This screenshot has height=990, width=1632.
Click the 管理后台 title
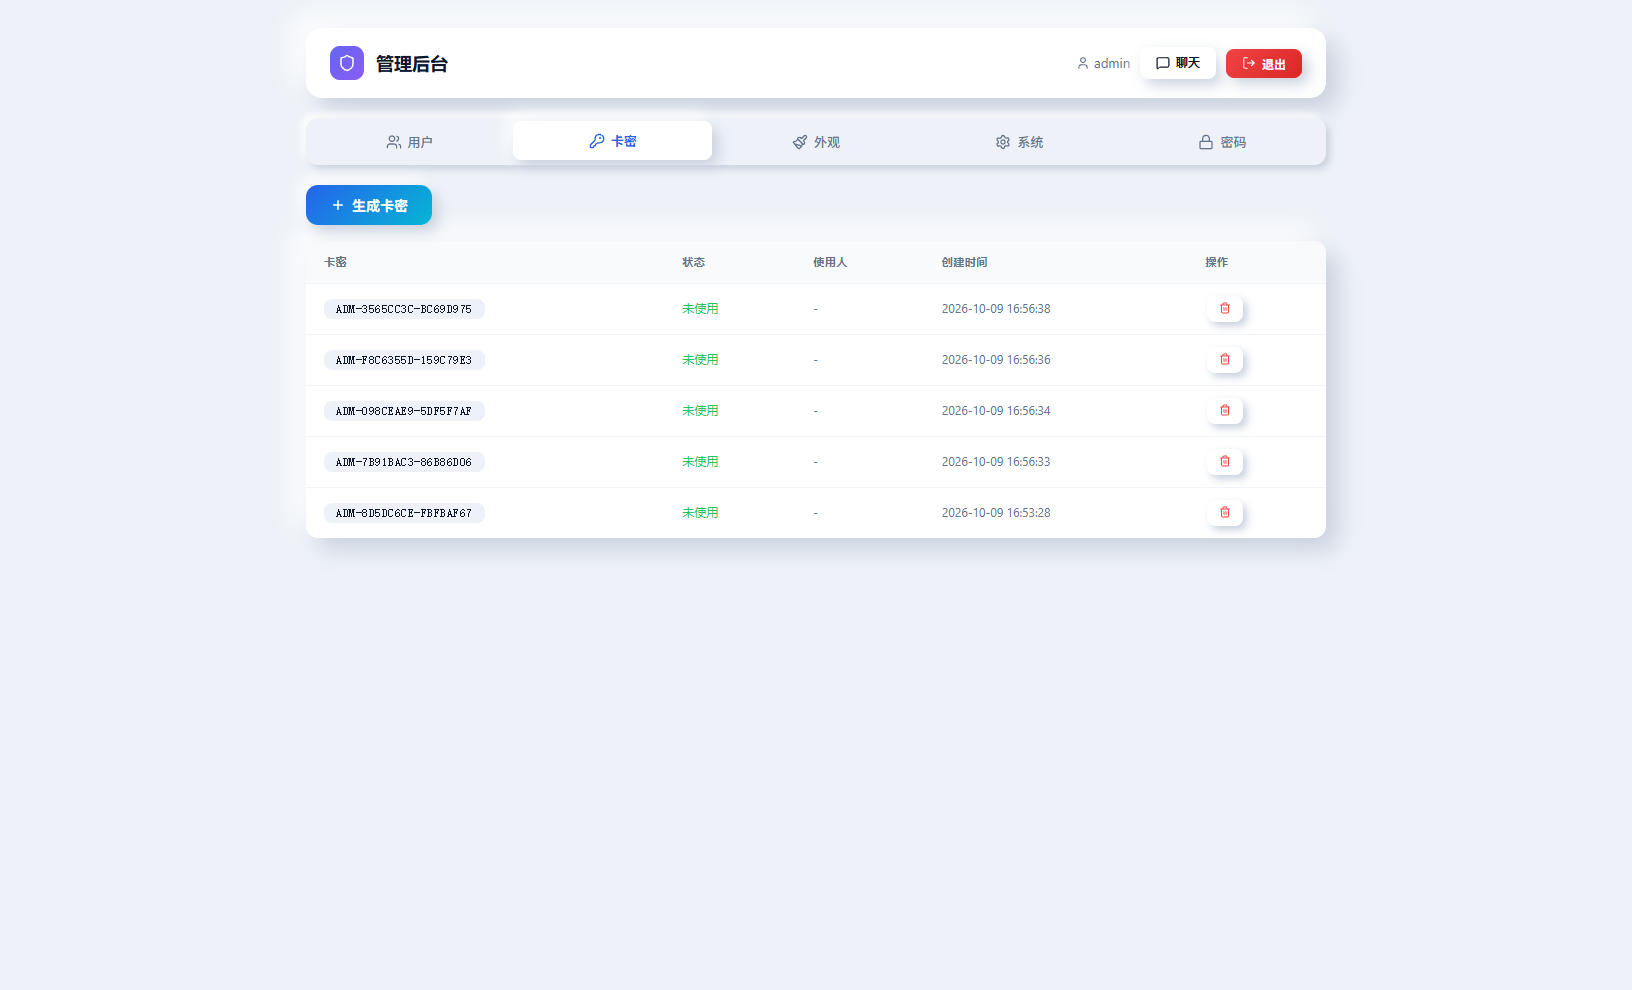click(412, 64)
